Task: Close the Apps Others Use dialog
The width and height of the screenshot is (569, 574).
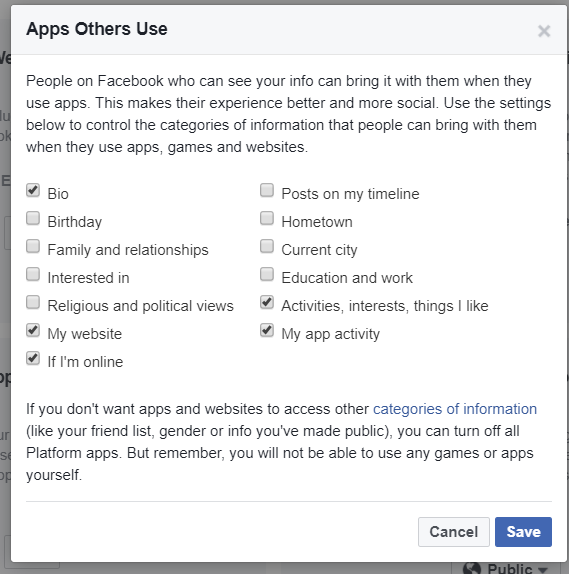Action: [x=544, y=31]
